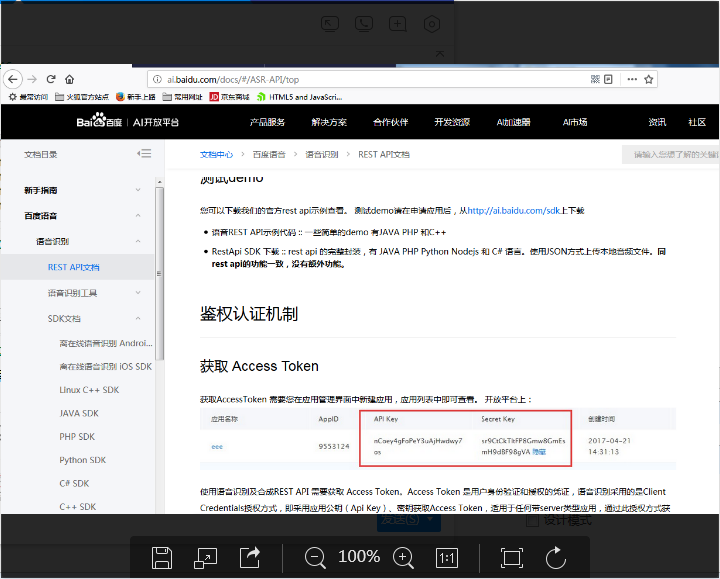Click the 发送(S) button in background window

pyautogui.click(x=400, y=519)
